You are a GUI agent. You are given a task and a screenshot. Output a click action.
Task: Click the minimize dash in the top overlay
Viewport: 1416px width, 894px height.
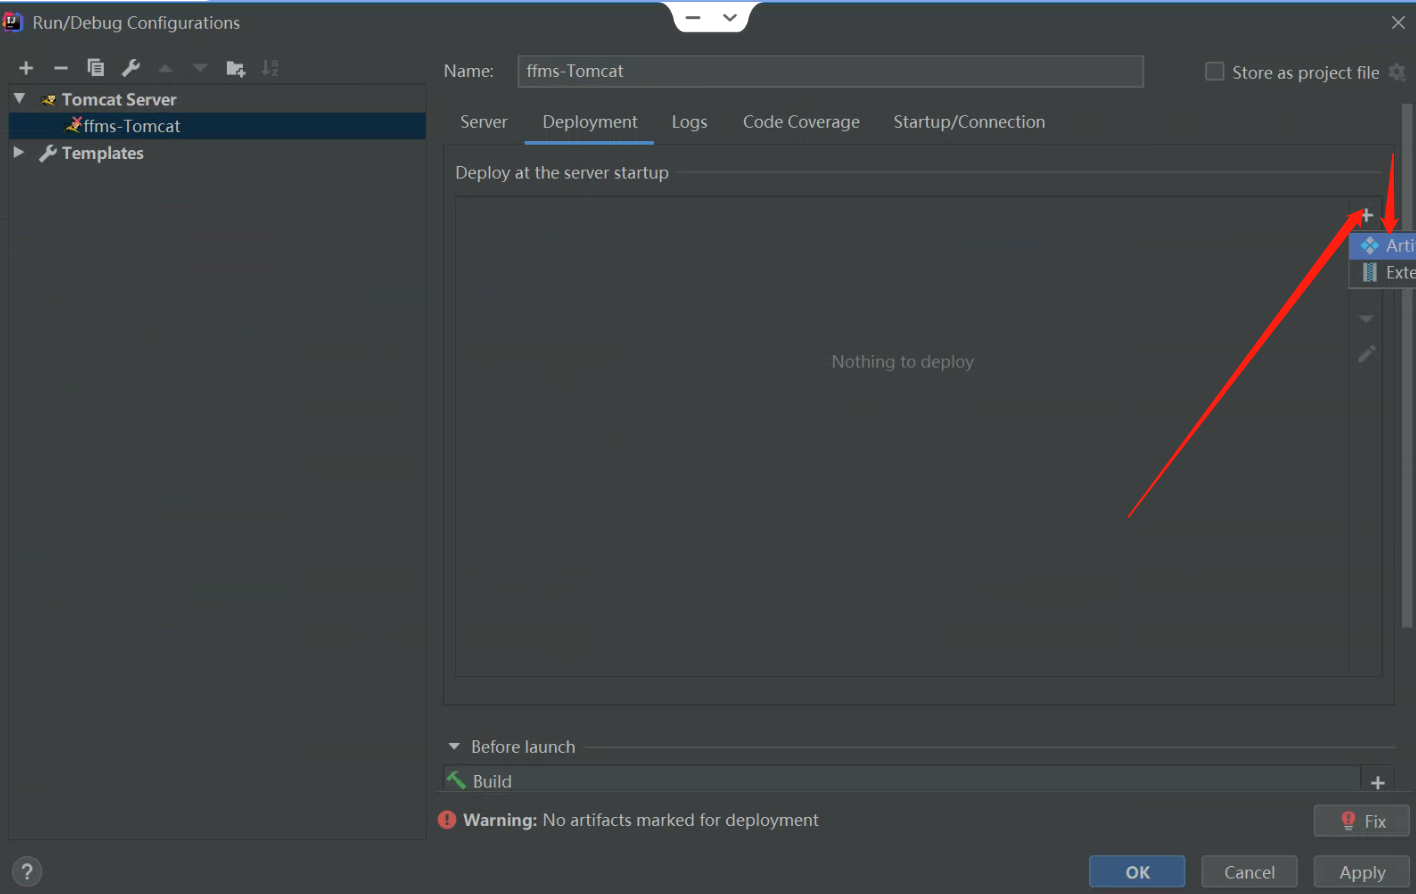point(693,17)
